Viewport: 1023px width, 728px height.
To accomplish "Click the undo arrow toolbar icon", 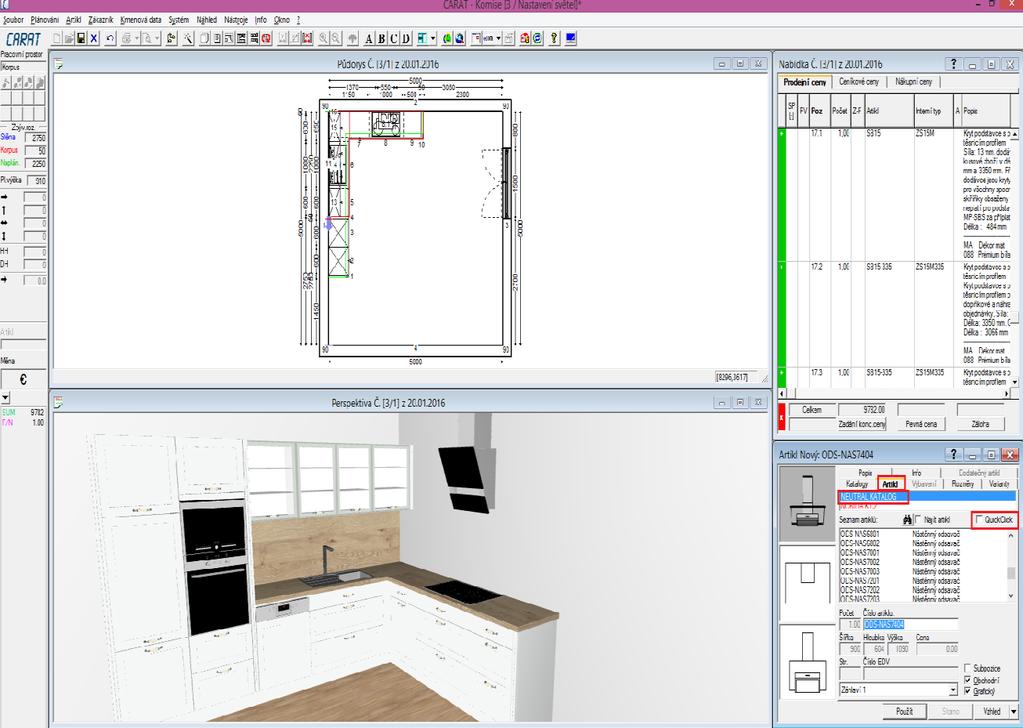I will tap(110, 38).
